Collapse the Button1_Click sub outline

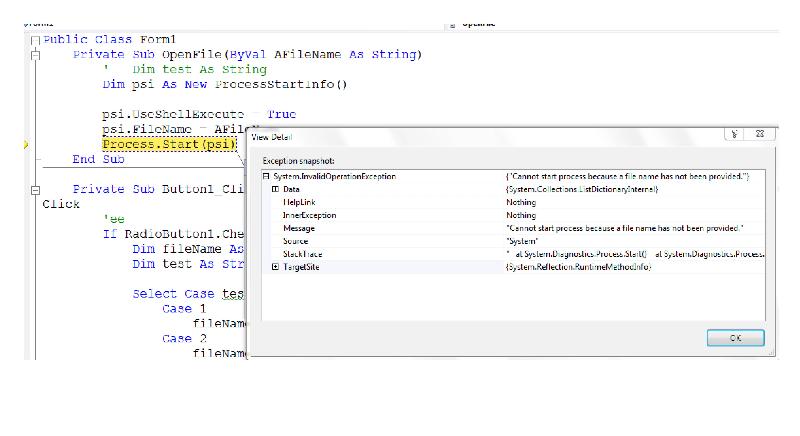[x=35, y=190]
